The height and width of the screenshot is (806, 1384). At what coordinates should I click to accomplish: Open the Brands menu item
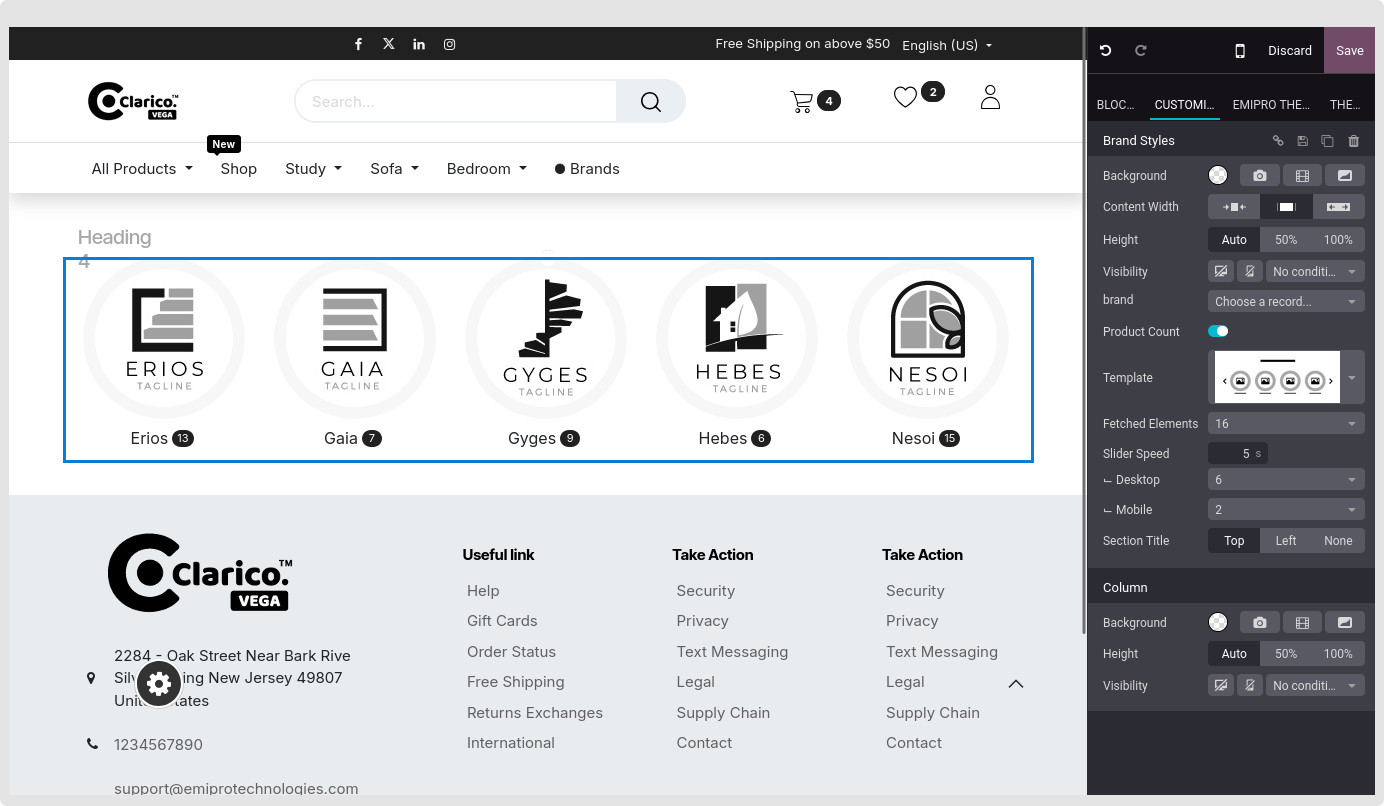(587, 169)
